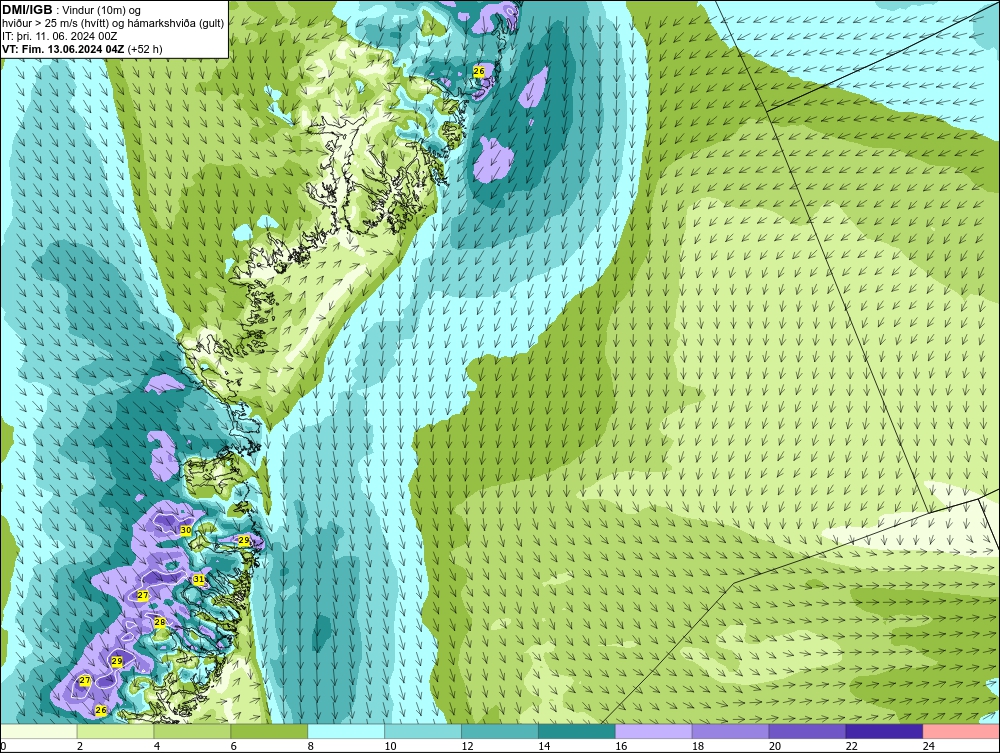The height and width of the screenshot is (753, 1000).
Task: Click the '(+52 h)' forecast offset text
Action: pos(145,49)
